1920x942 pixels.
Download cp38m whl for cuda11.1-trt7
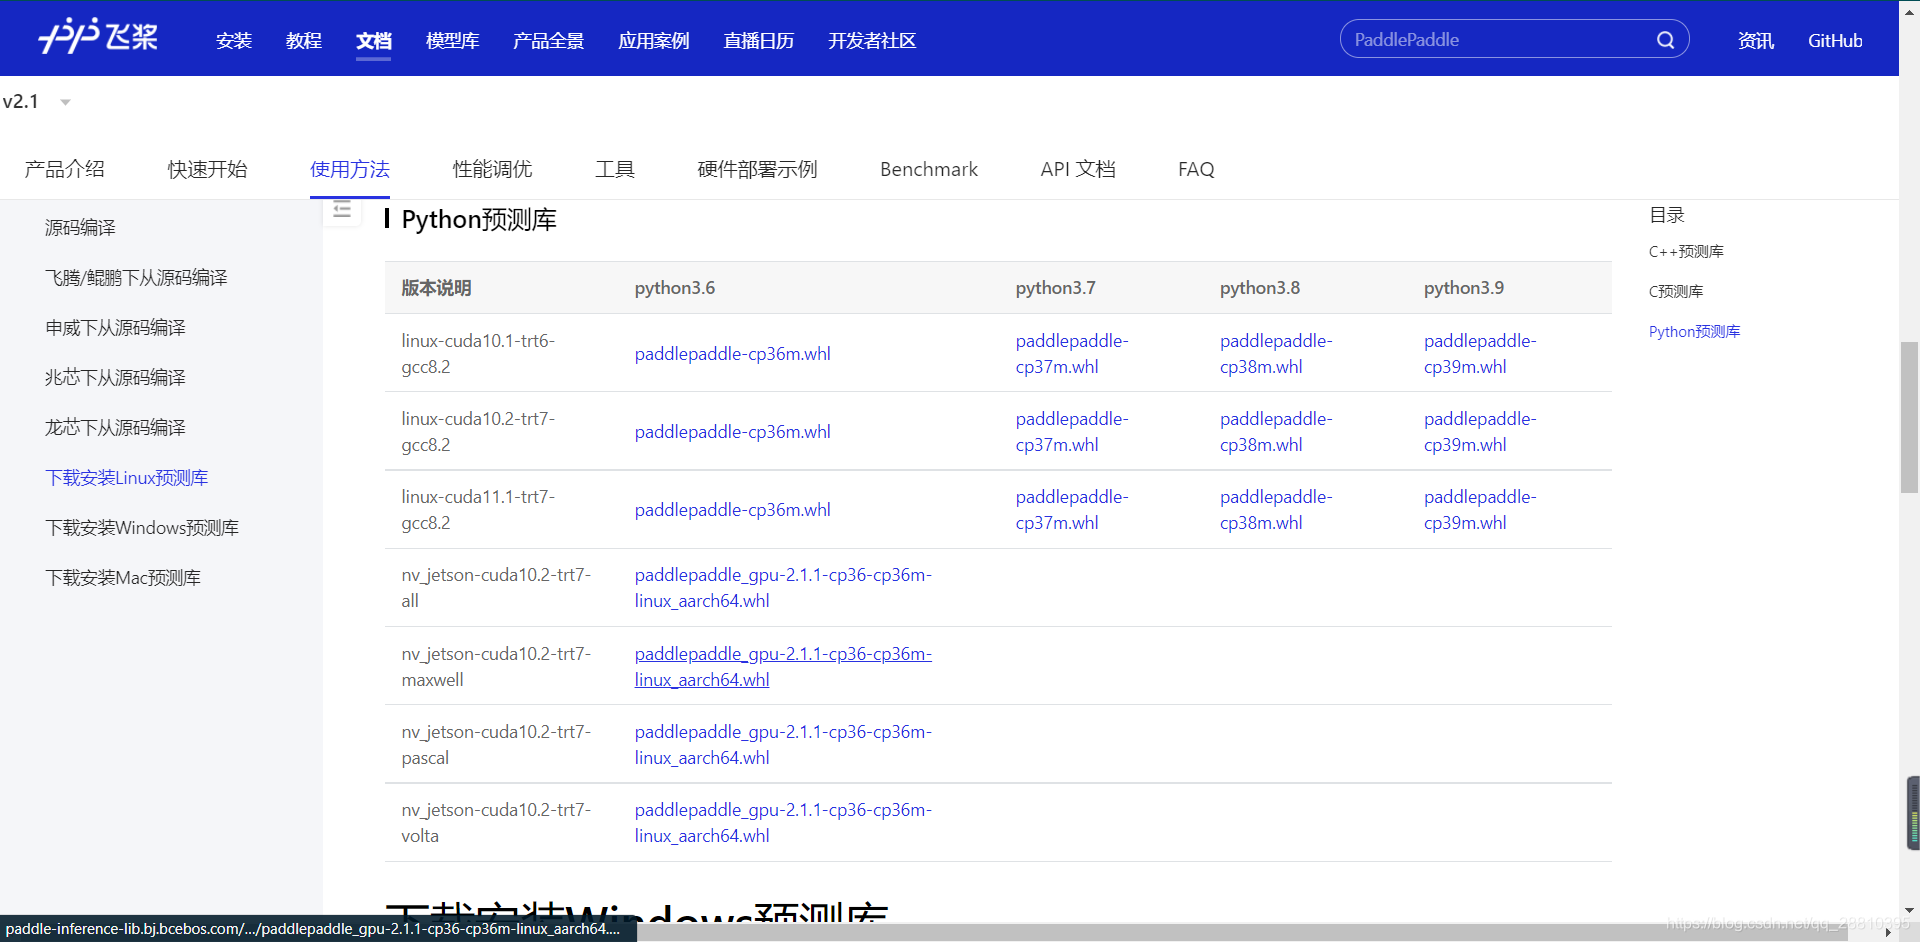pos(1276,510)
